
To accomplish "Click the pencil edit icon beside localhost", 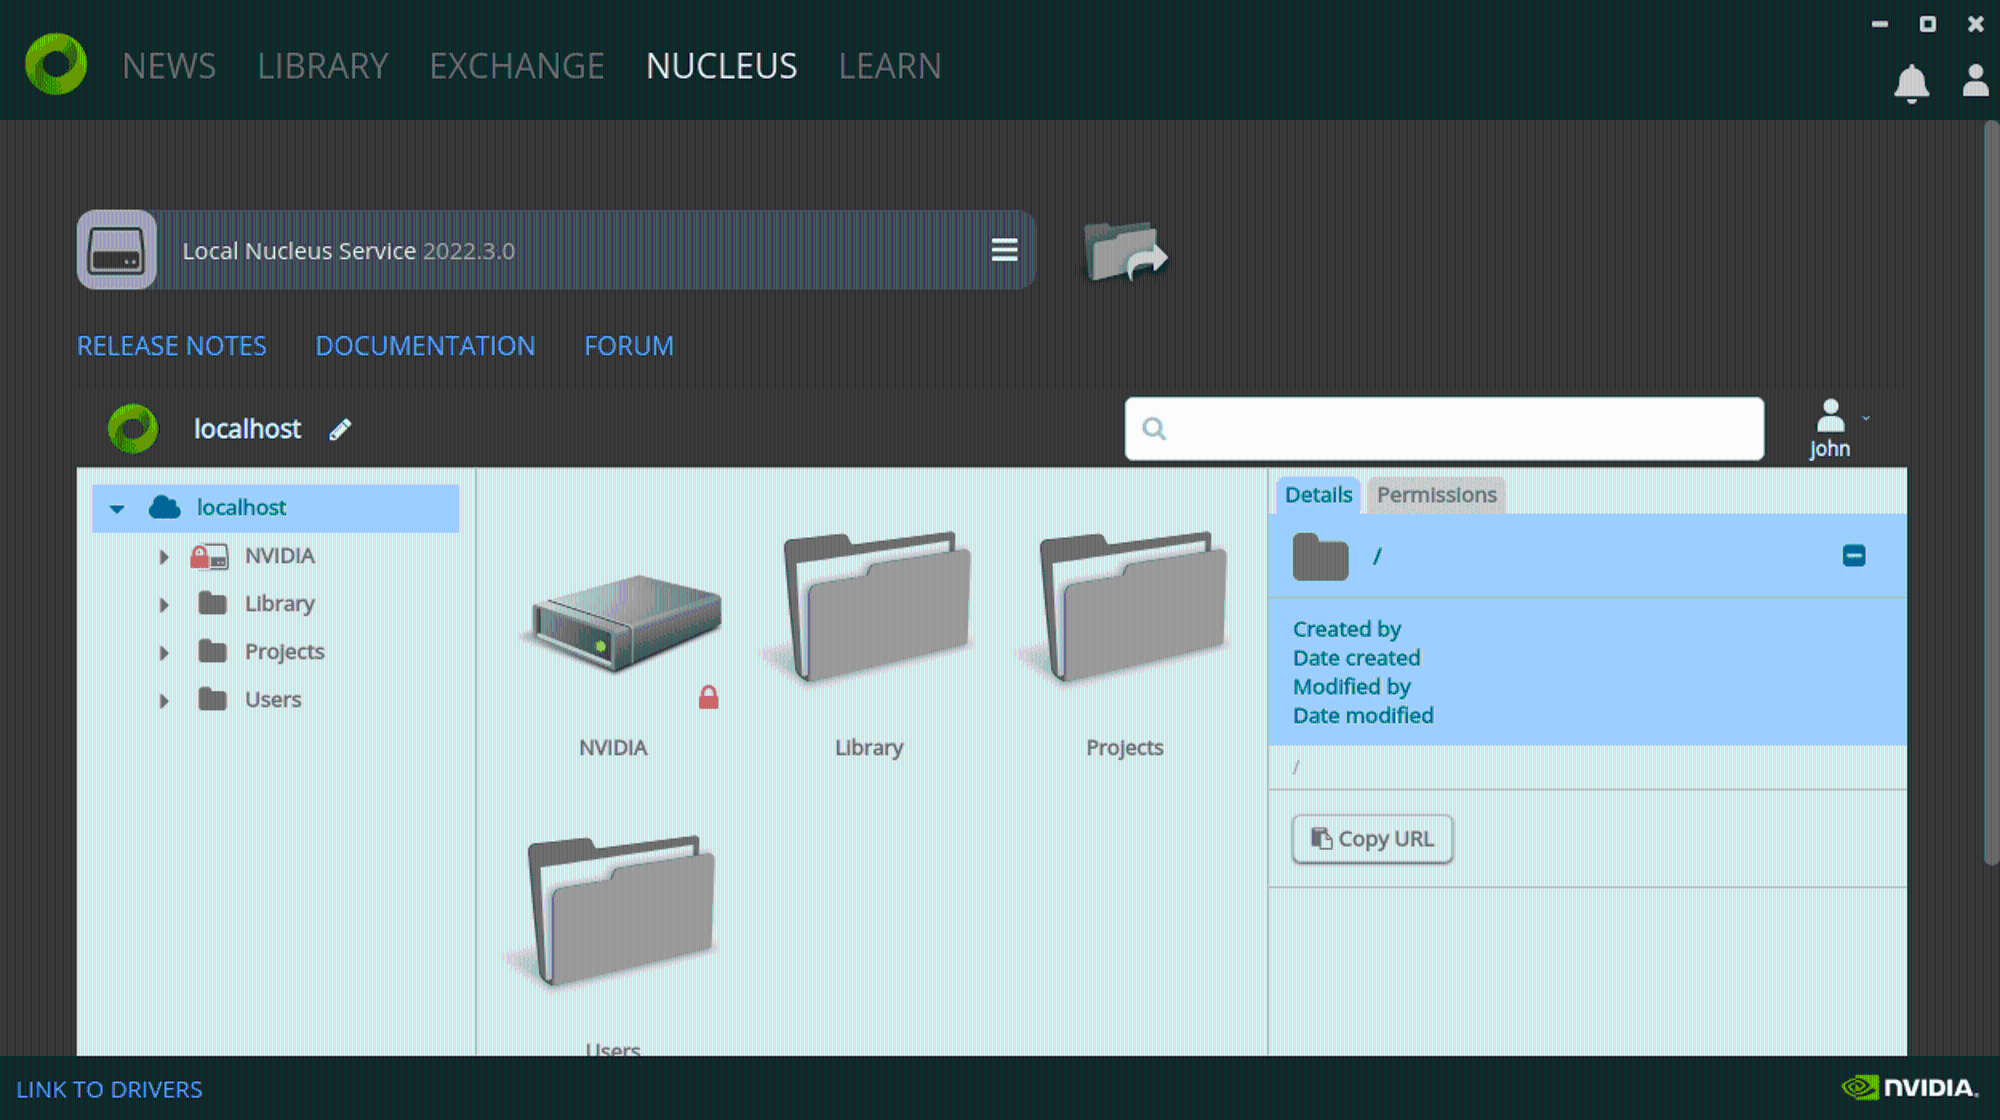I will pos(340,429).
